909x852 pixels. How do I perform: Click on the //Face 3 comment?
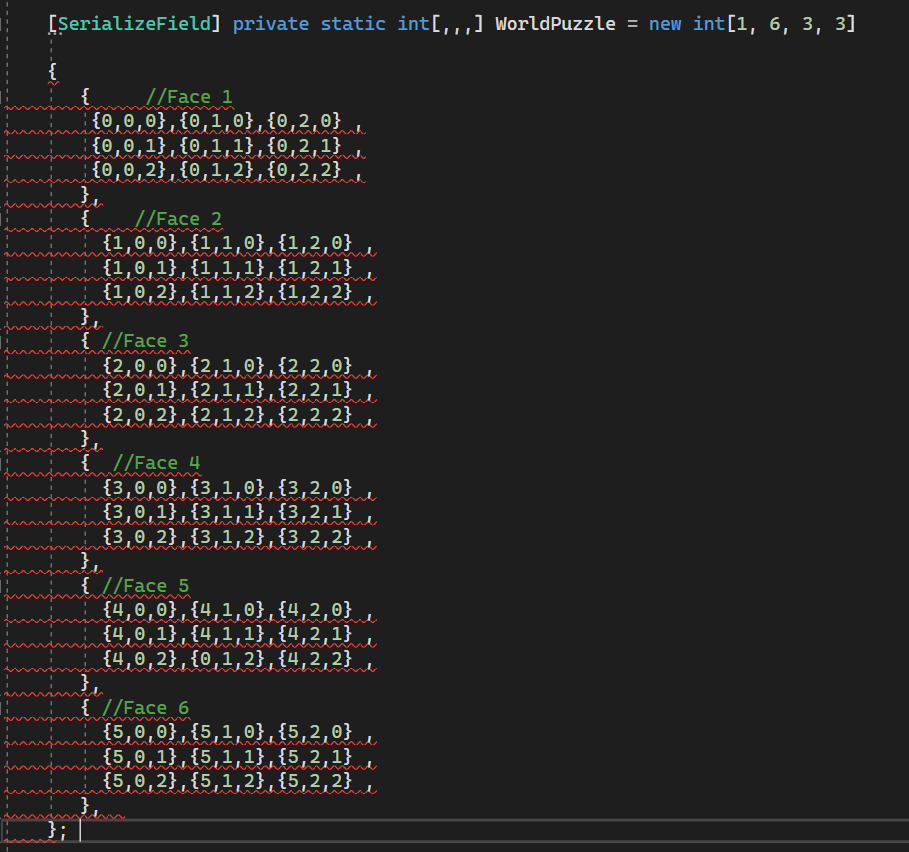tap(145, 341)
